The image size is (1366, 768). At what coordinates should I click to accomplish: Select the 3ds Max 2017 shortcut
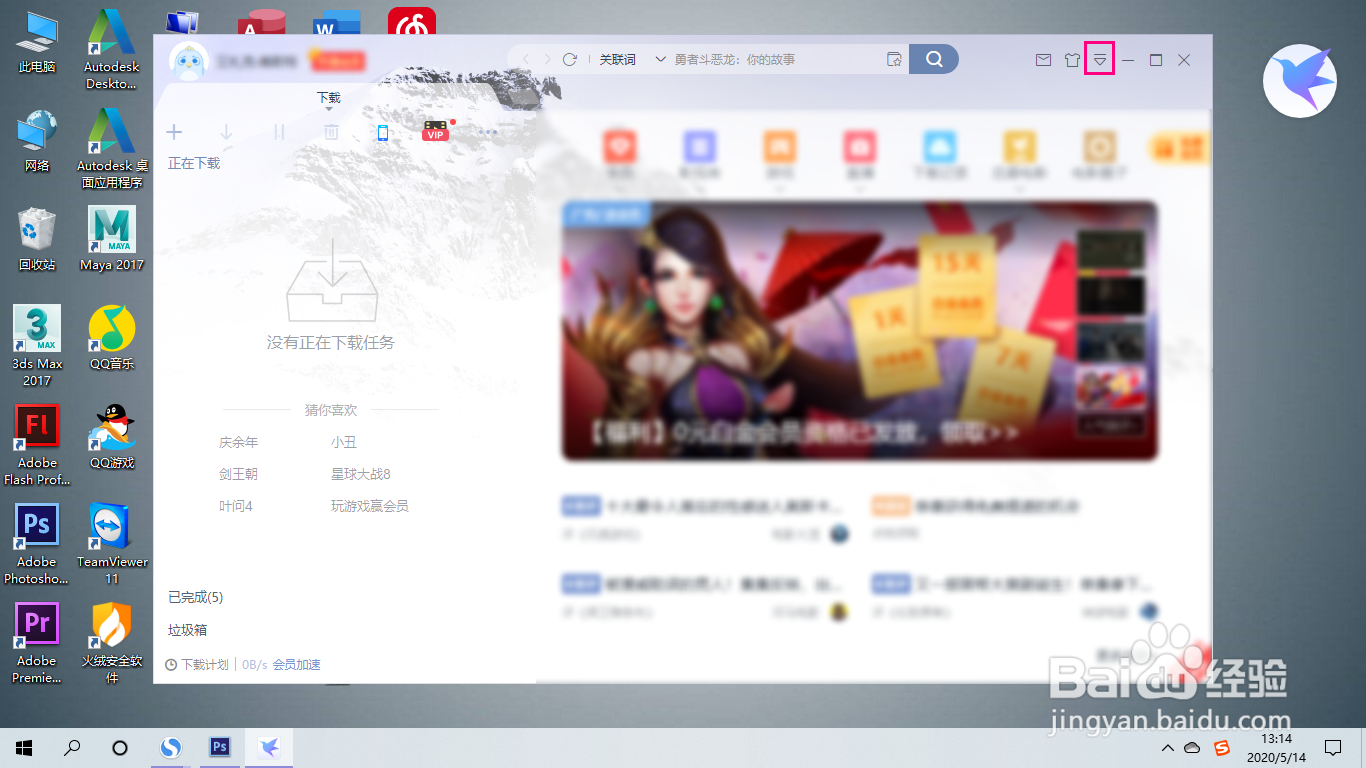coord(37,347)
